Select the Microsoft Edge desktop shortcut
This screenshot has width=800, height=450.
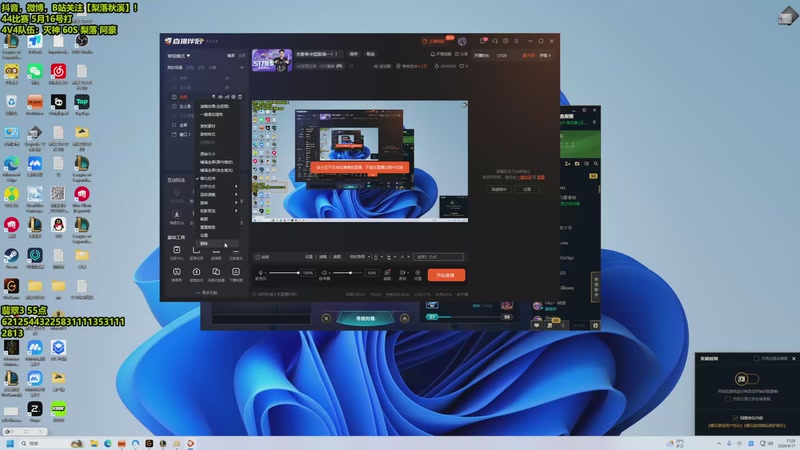click(11, 164)
